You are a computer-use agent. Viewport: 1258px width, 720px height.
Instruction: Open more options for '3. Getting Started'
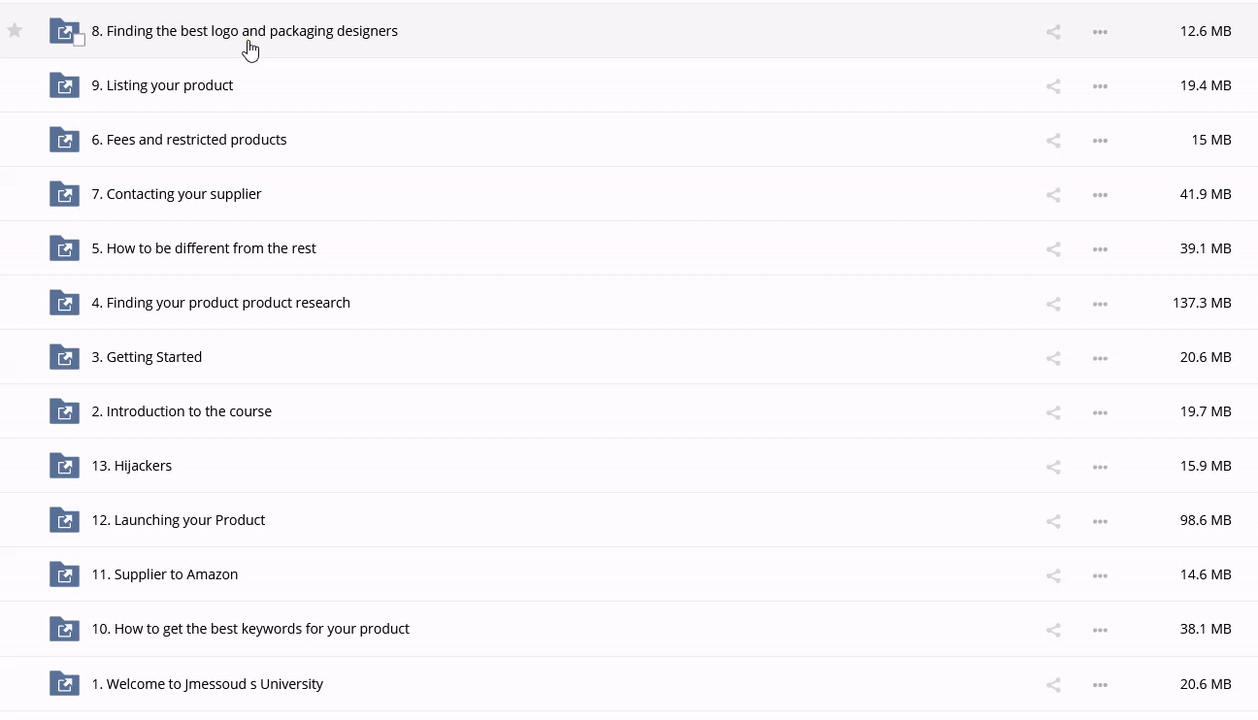click(x=1100, y=358)
